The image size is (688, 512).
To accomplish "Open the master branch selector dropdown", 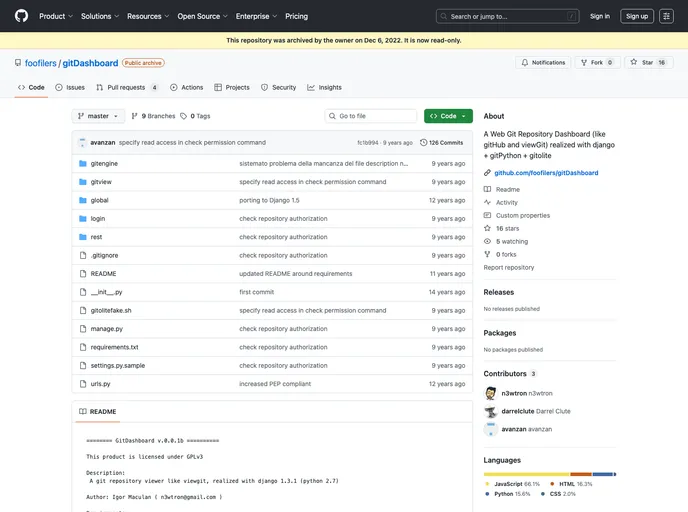I will [98, 116].
